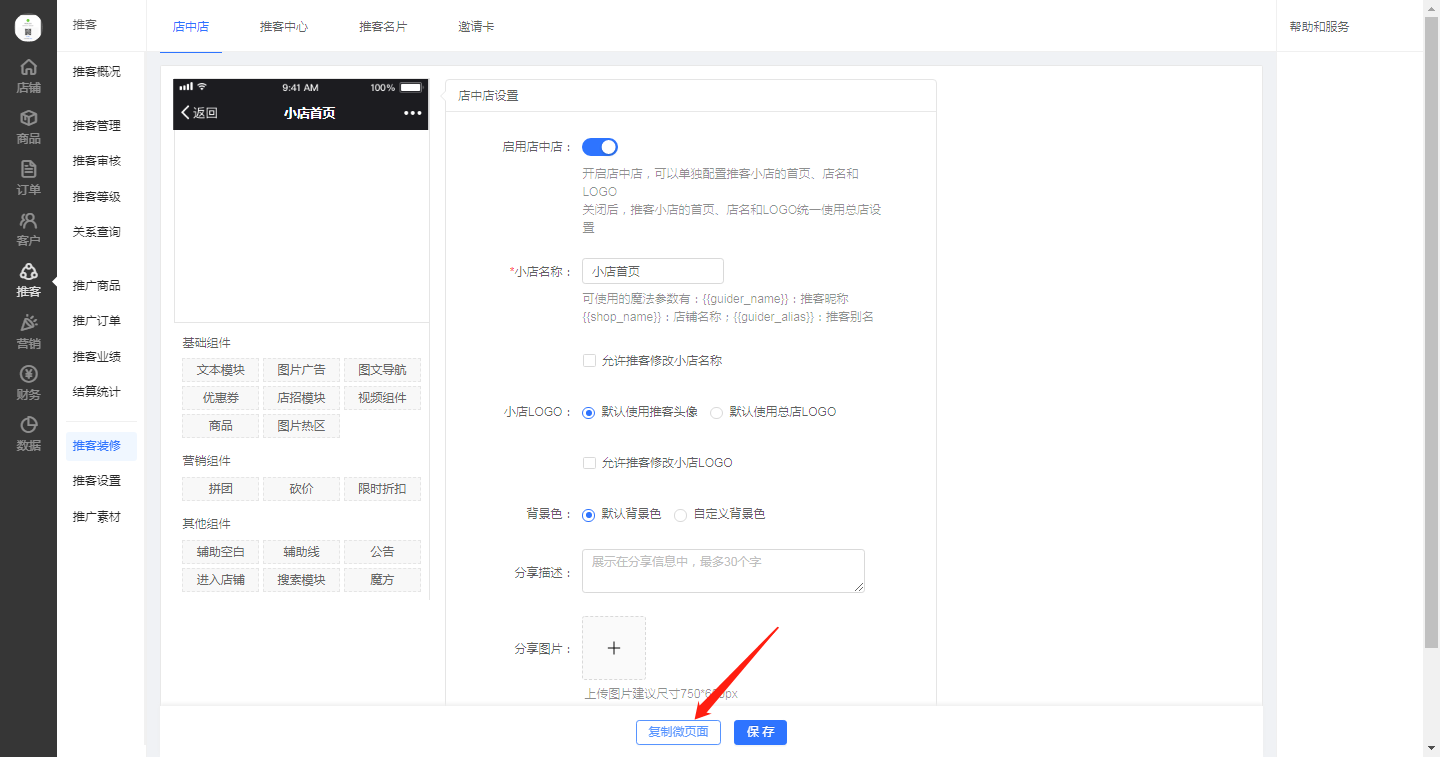Choose 自定义背景色 radio option

pyautogui.click(x=680, y=515)
